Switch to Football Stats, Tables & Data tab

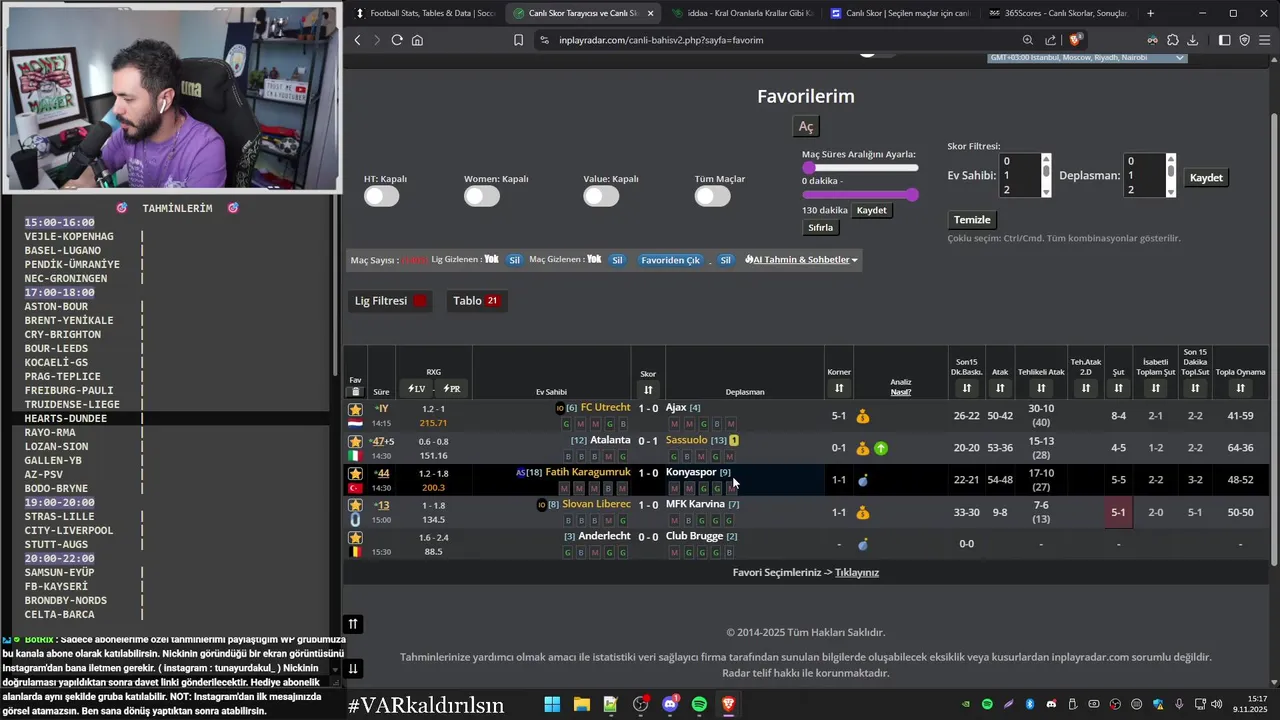click(425, 13)
